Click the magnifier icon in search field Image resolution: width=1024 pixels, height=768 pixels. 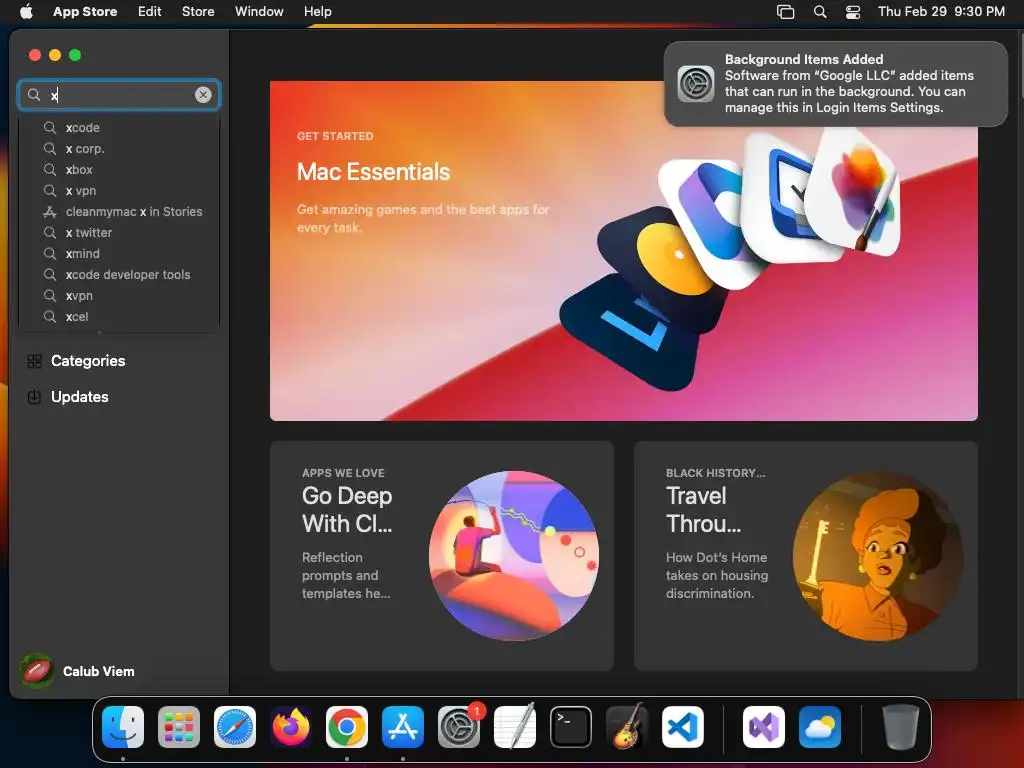coord(34,95)
